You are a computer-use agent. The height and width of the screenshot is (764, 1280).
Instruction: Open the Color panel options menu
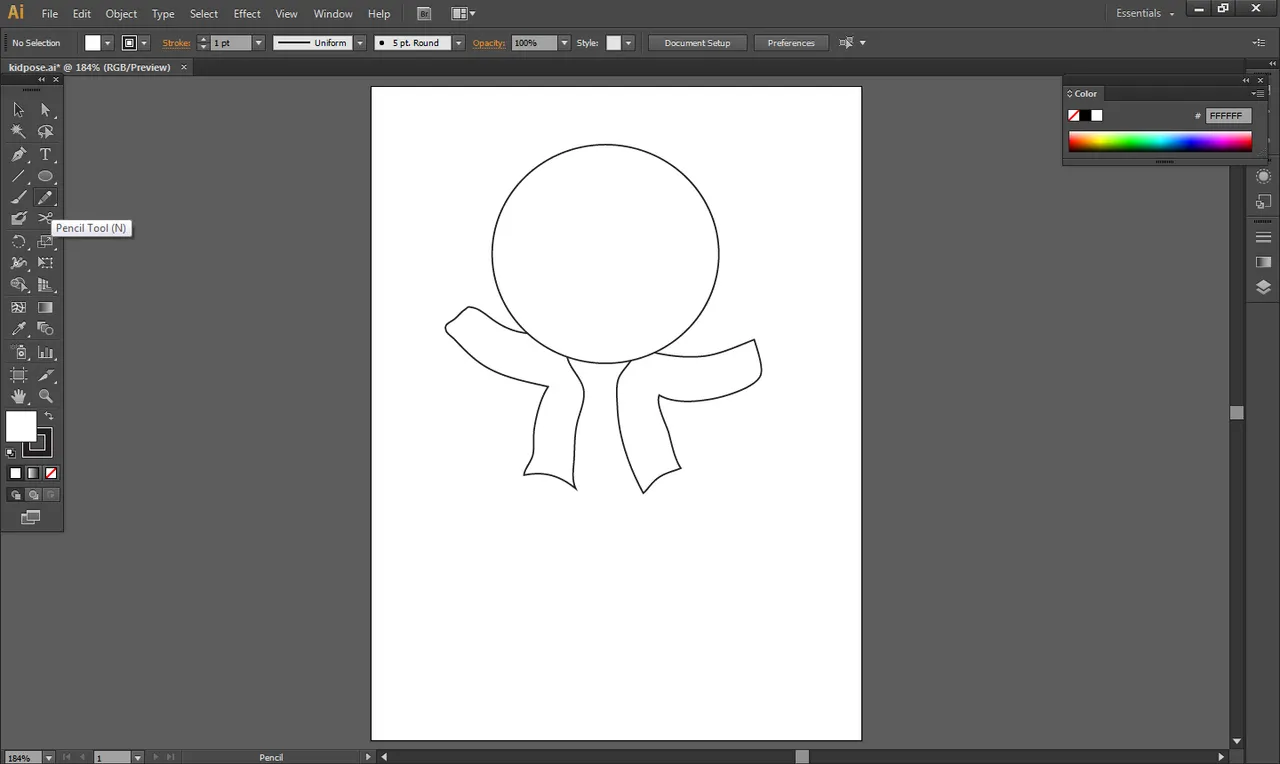pos(1258,94)
